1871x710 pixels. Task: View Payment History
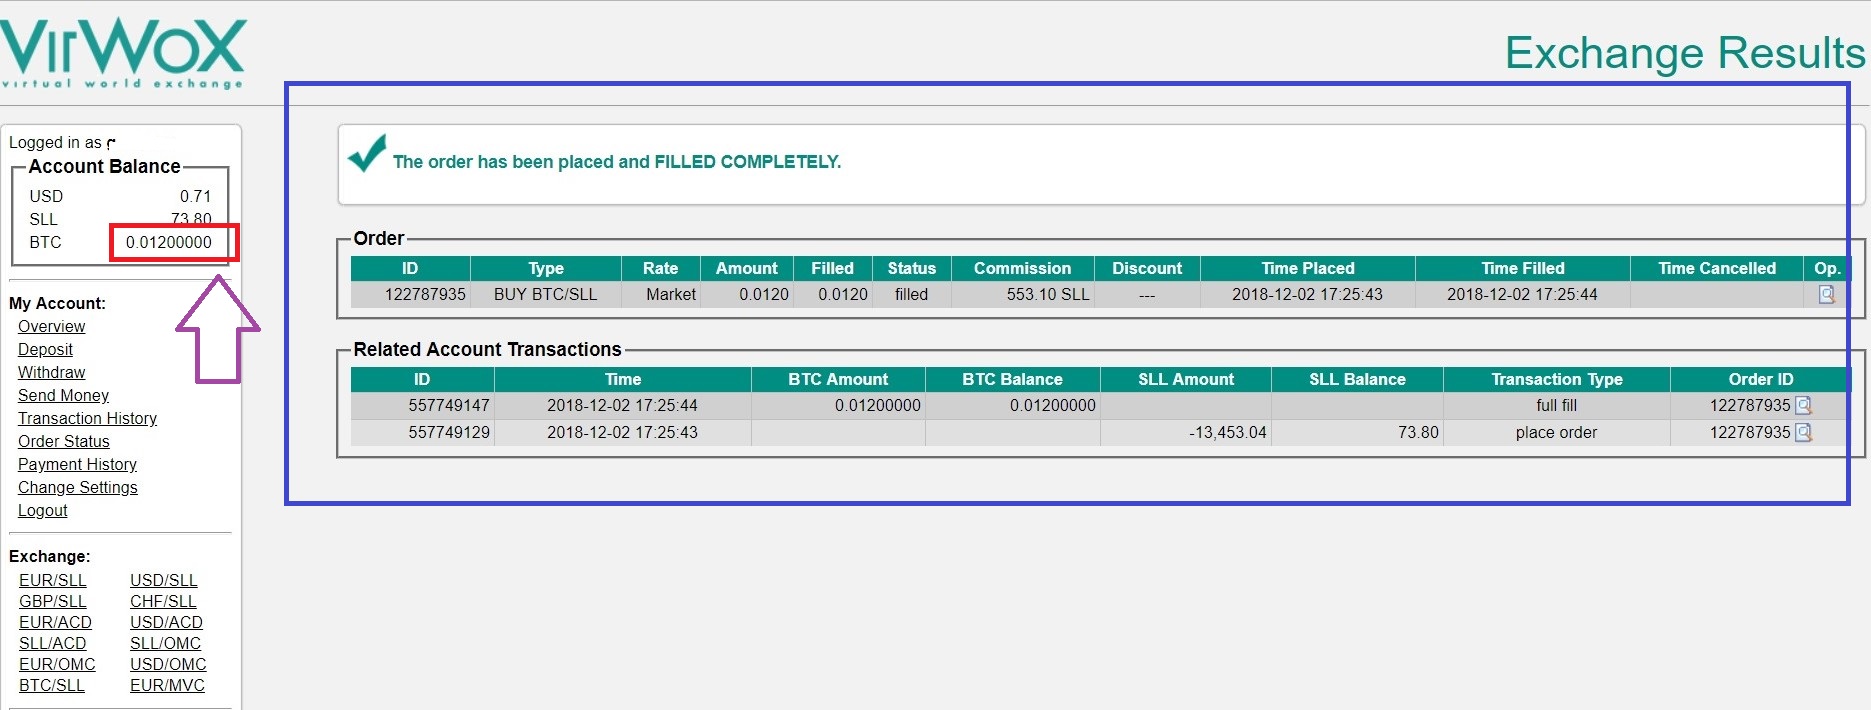77,464
